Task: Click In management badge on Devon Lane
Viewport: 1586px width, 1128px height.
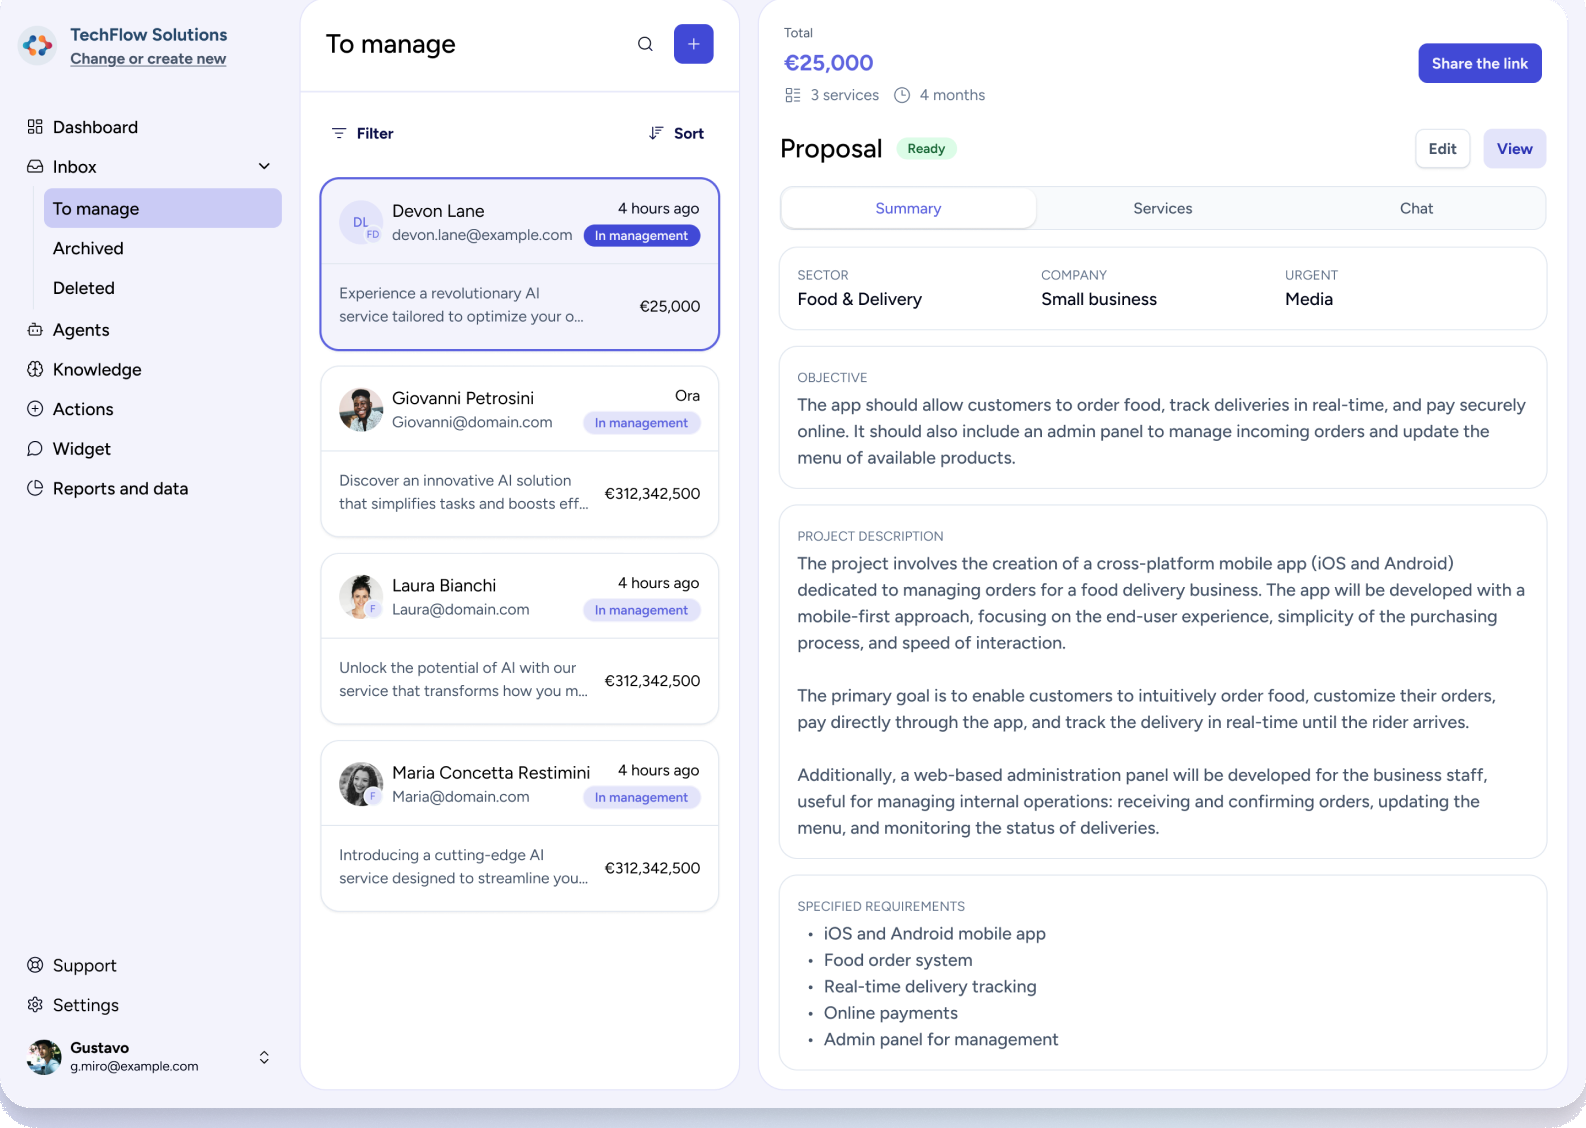Action: 641,236
